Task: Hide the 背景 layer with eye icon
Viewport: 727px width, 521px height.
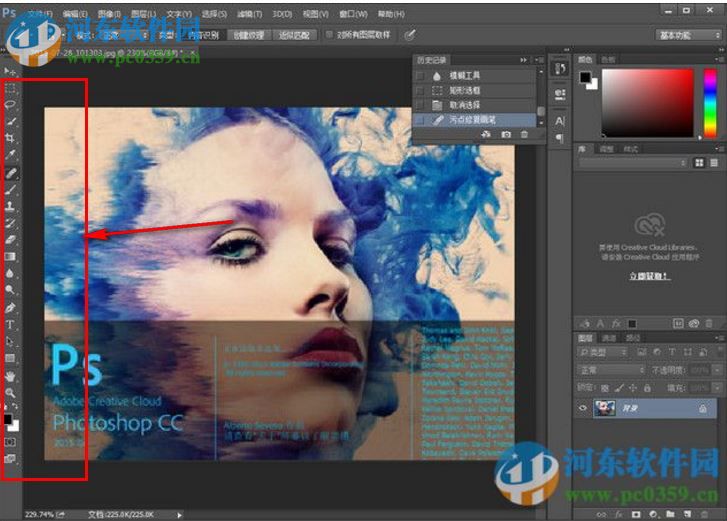Action: 583,408
